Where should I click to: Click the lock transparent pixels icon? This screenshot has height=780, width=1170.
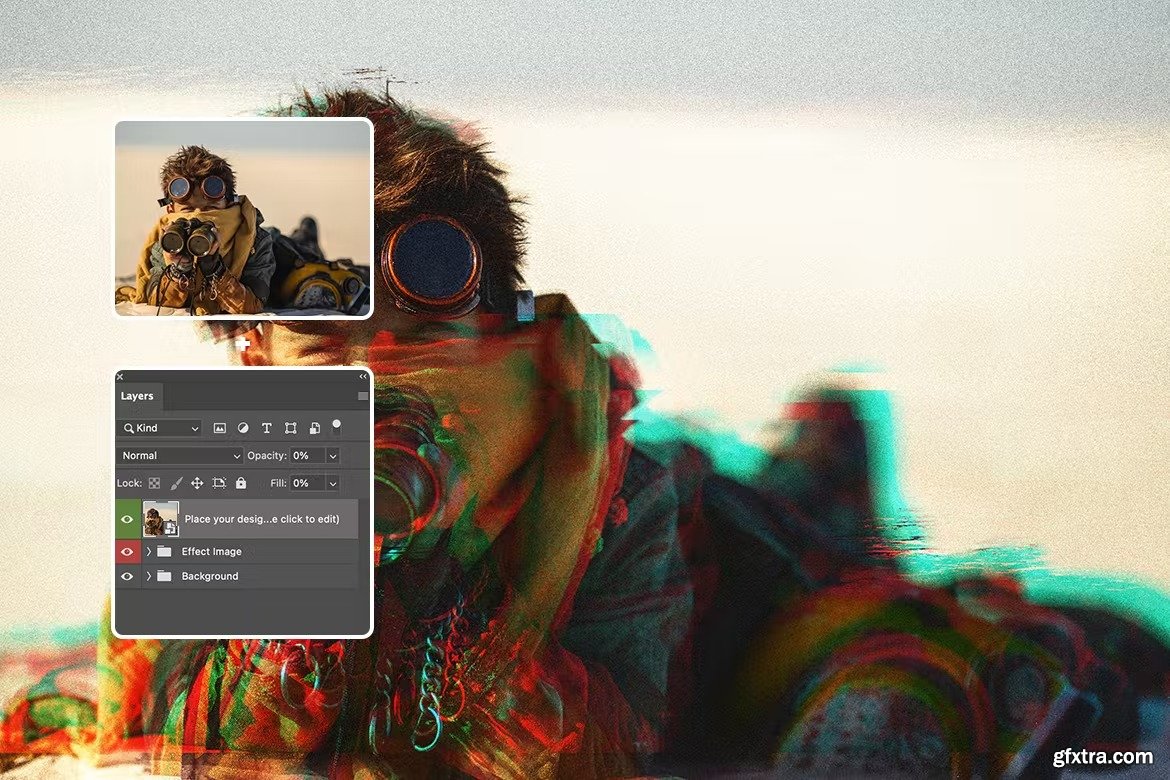click(x=154, y=483)
